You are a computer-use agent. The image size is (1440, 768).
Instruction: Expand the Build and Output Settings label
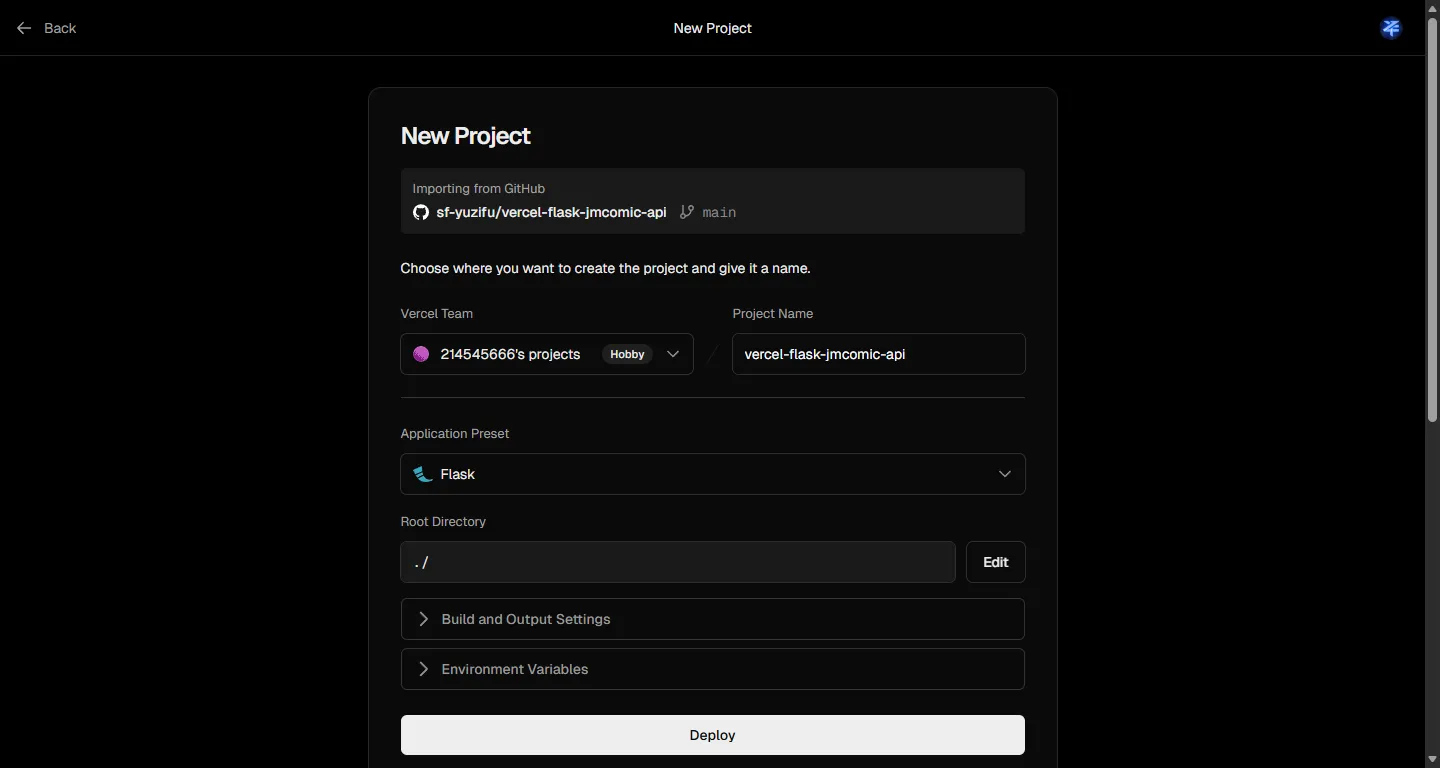pos(526,619)
